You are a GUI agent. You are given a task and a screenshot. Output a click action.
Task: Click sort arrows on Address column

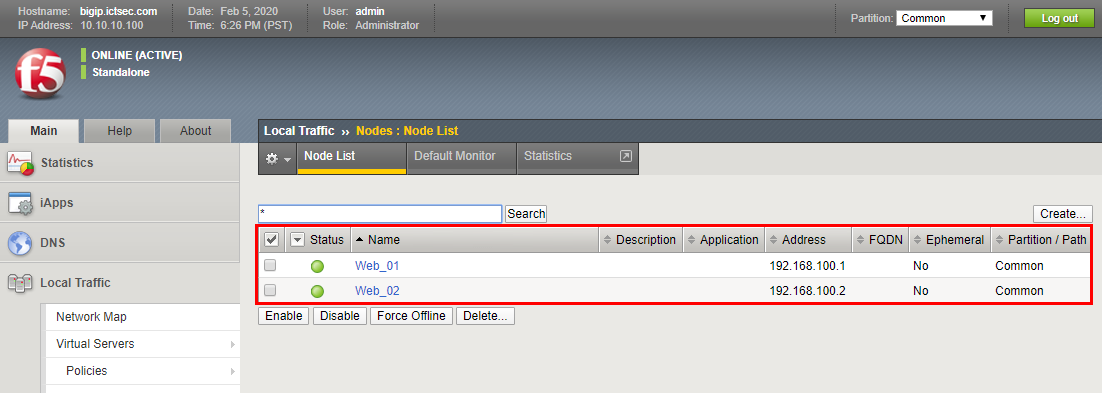pos(774,240)
